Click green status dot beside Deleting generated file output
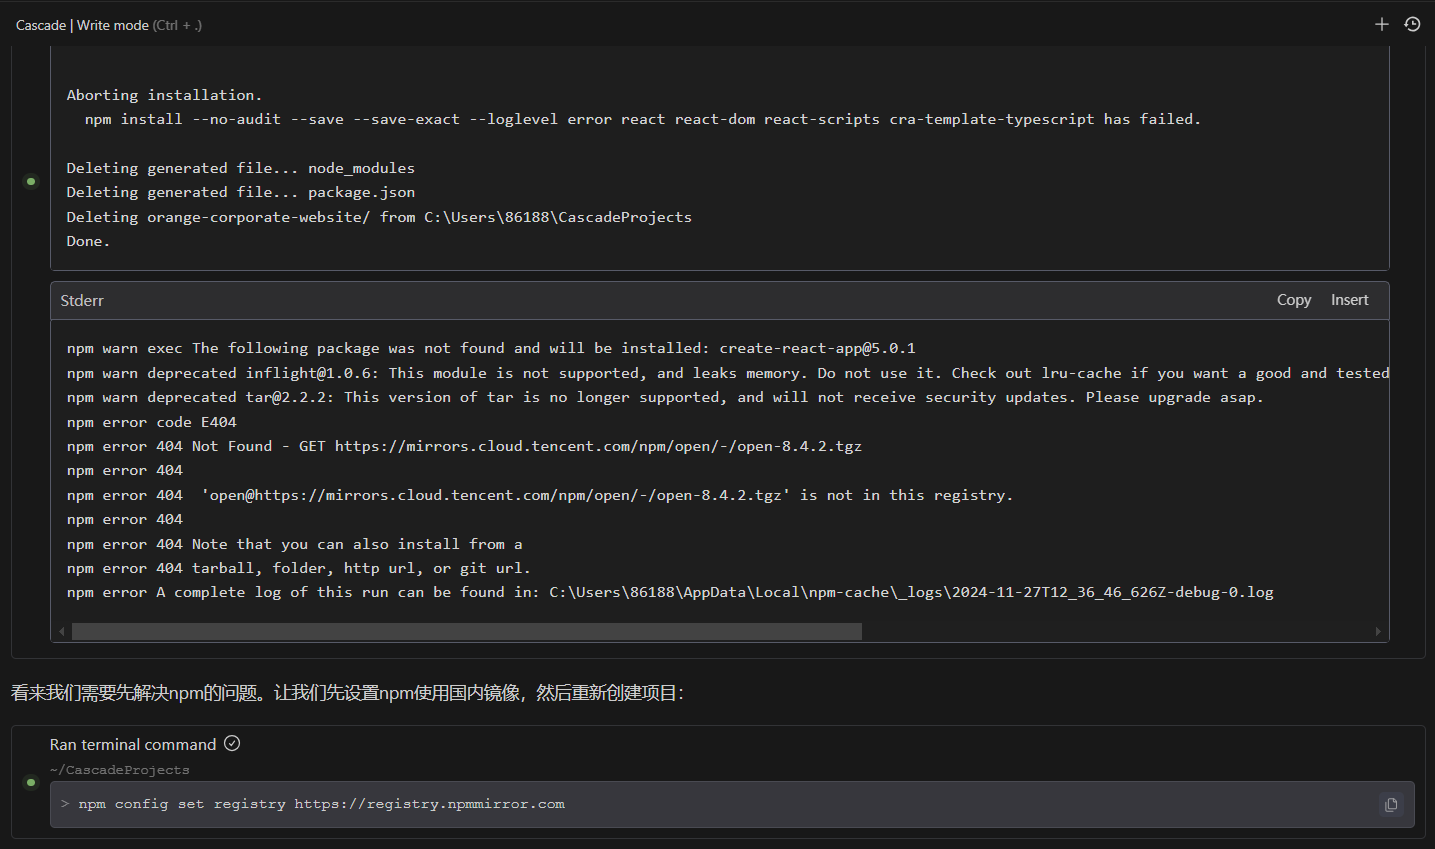 tap(31, 181)
